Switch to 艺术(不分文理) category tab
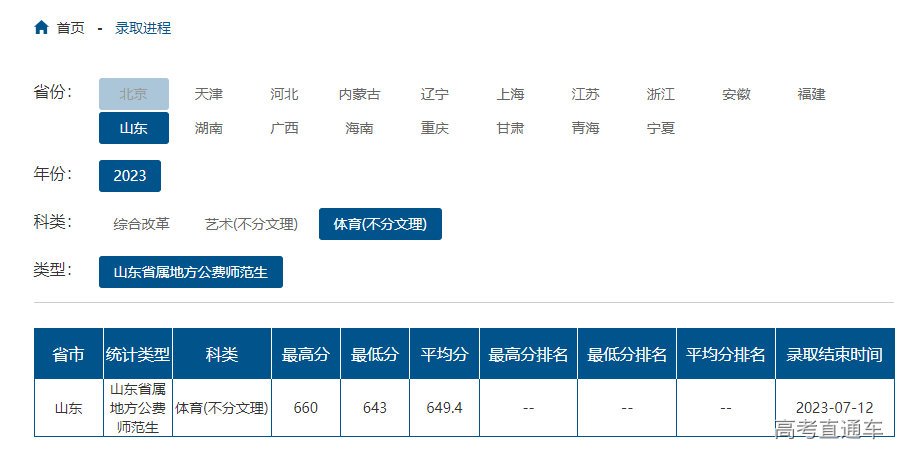The width and height of the screenshot is (912, 469). (x=251, y=224)
